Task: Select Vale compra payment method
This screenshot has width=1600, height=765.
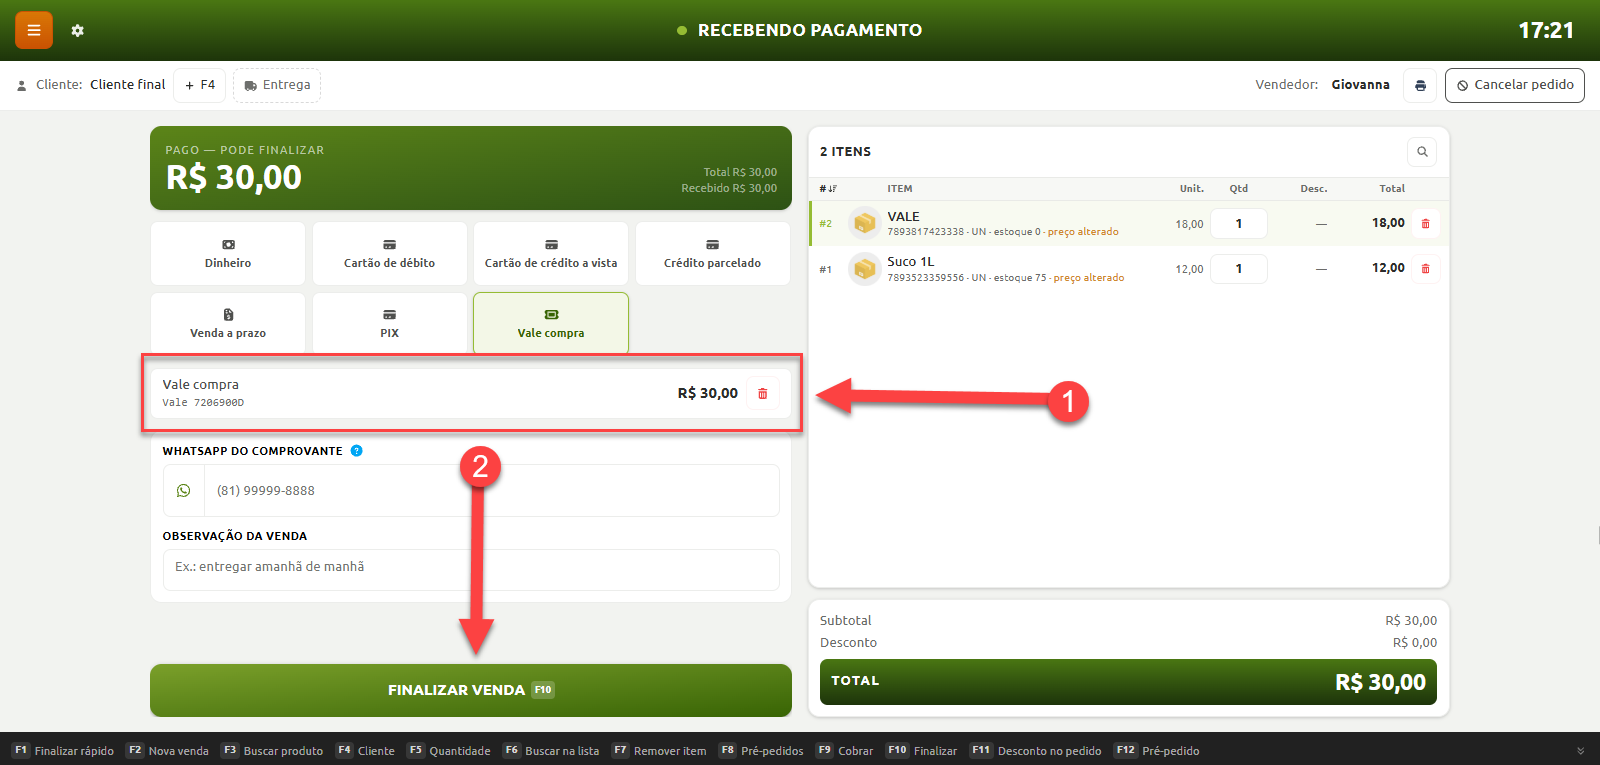Action: click(551, 323)
